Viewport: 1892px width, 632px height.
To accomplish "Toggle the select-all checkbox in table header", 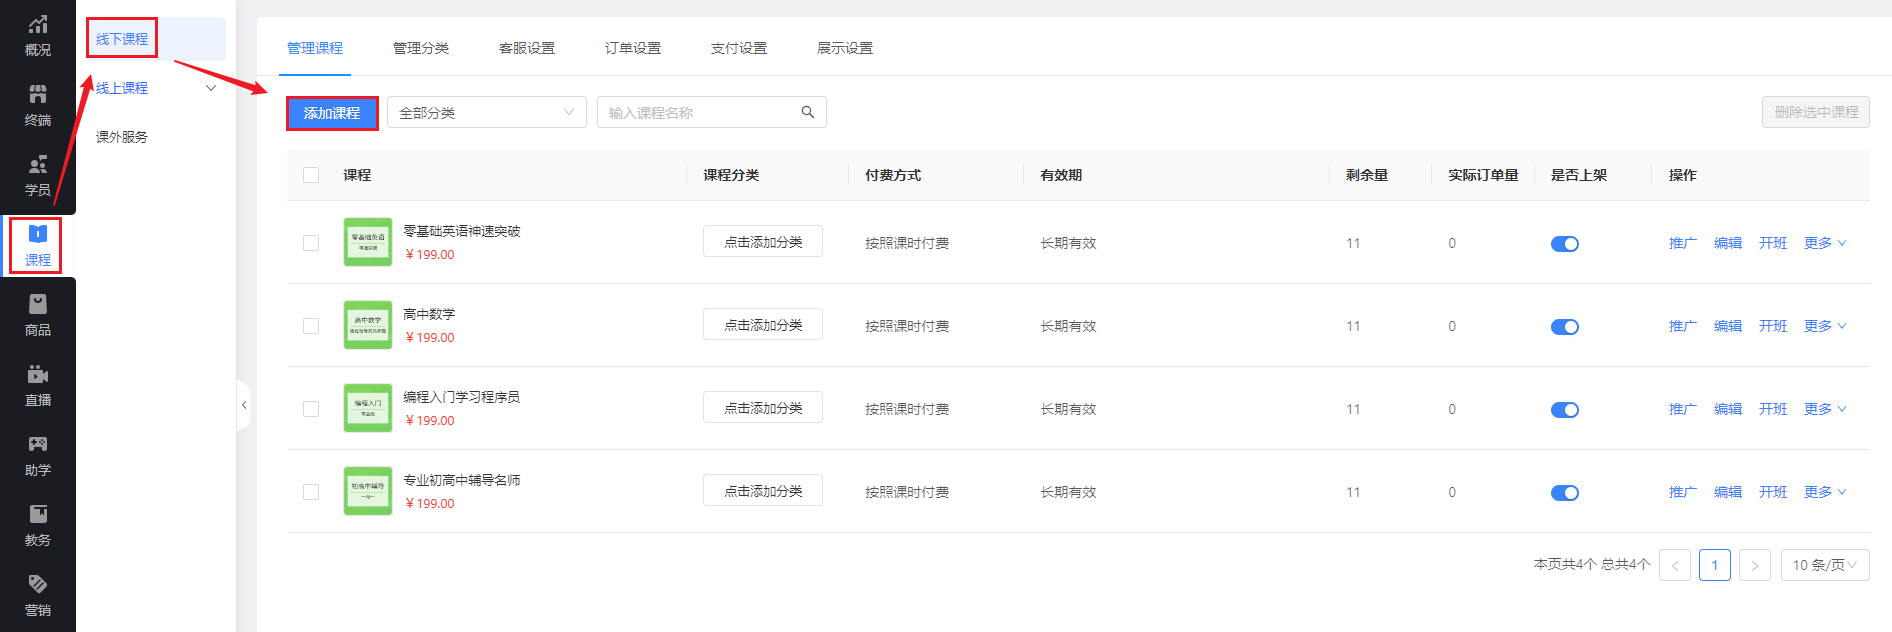I will (x=311, y=175).
